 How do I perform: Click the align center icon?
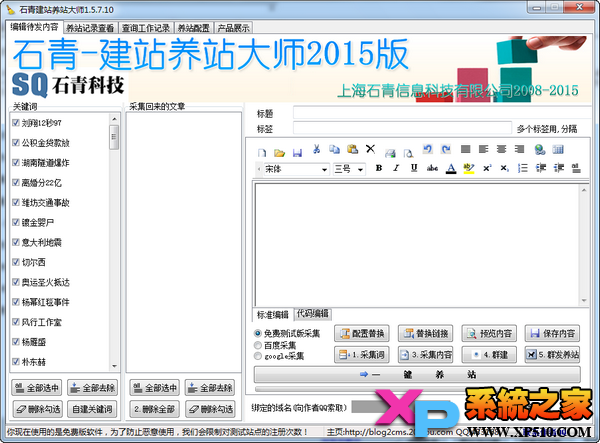click(x=501, y=149)
